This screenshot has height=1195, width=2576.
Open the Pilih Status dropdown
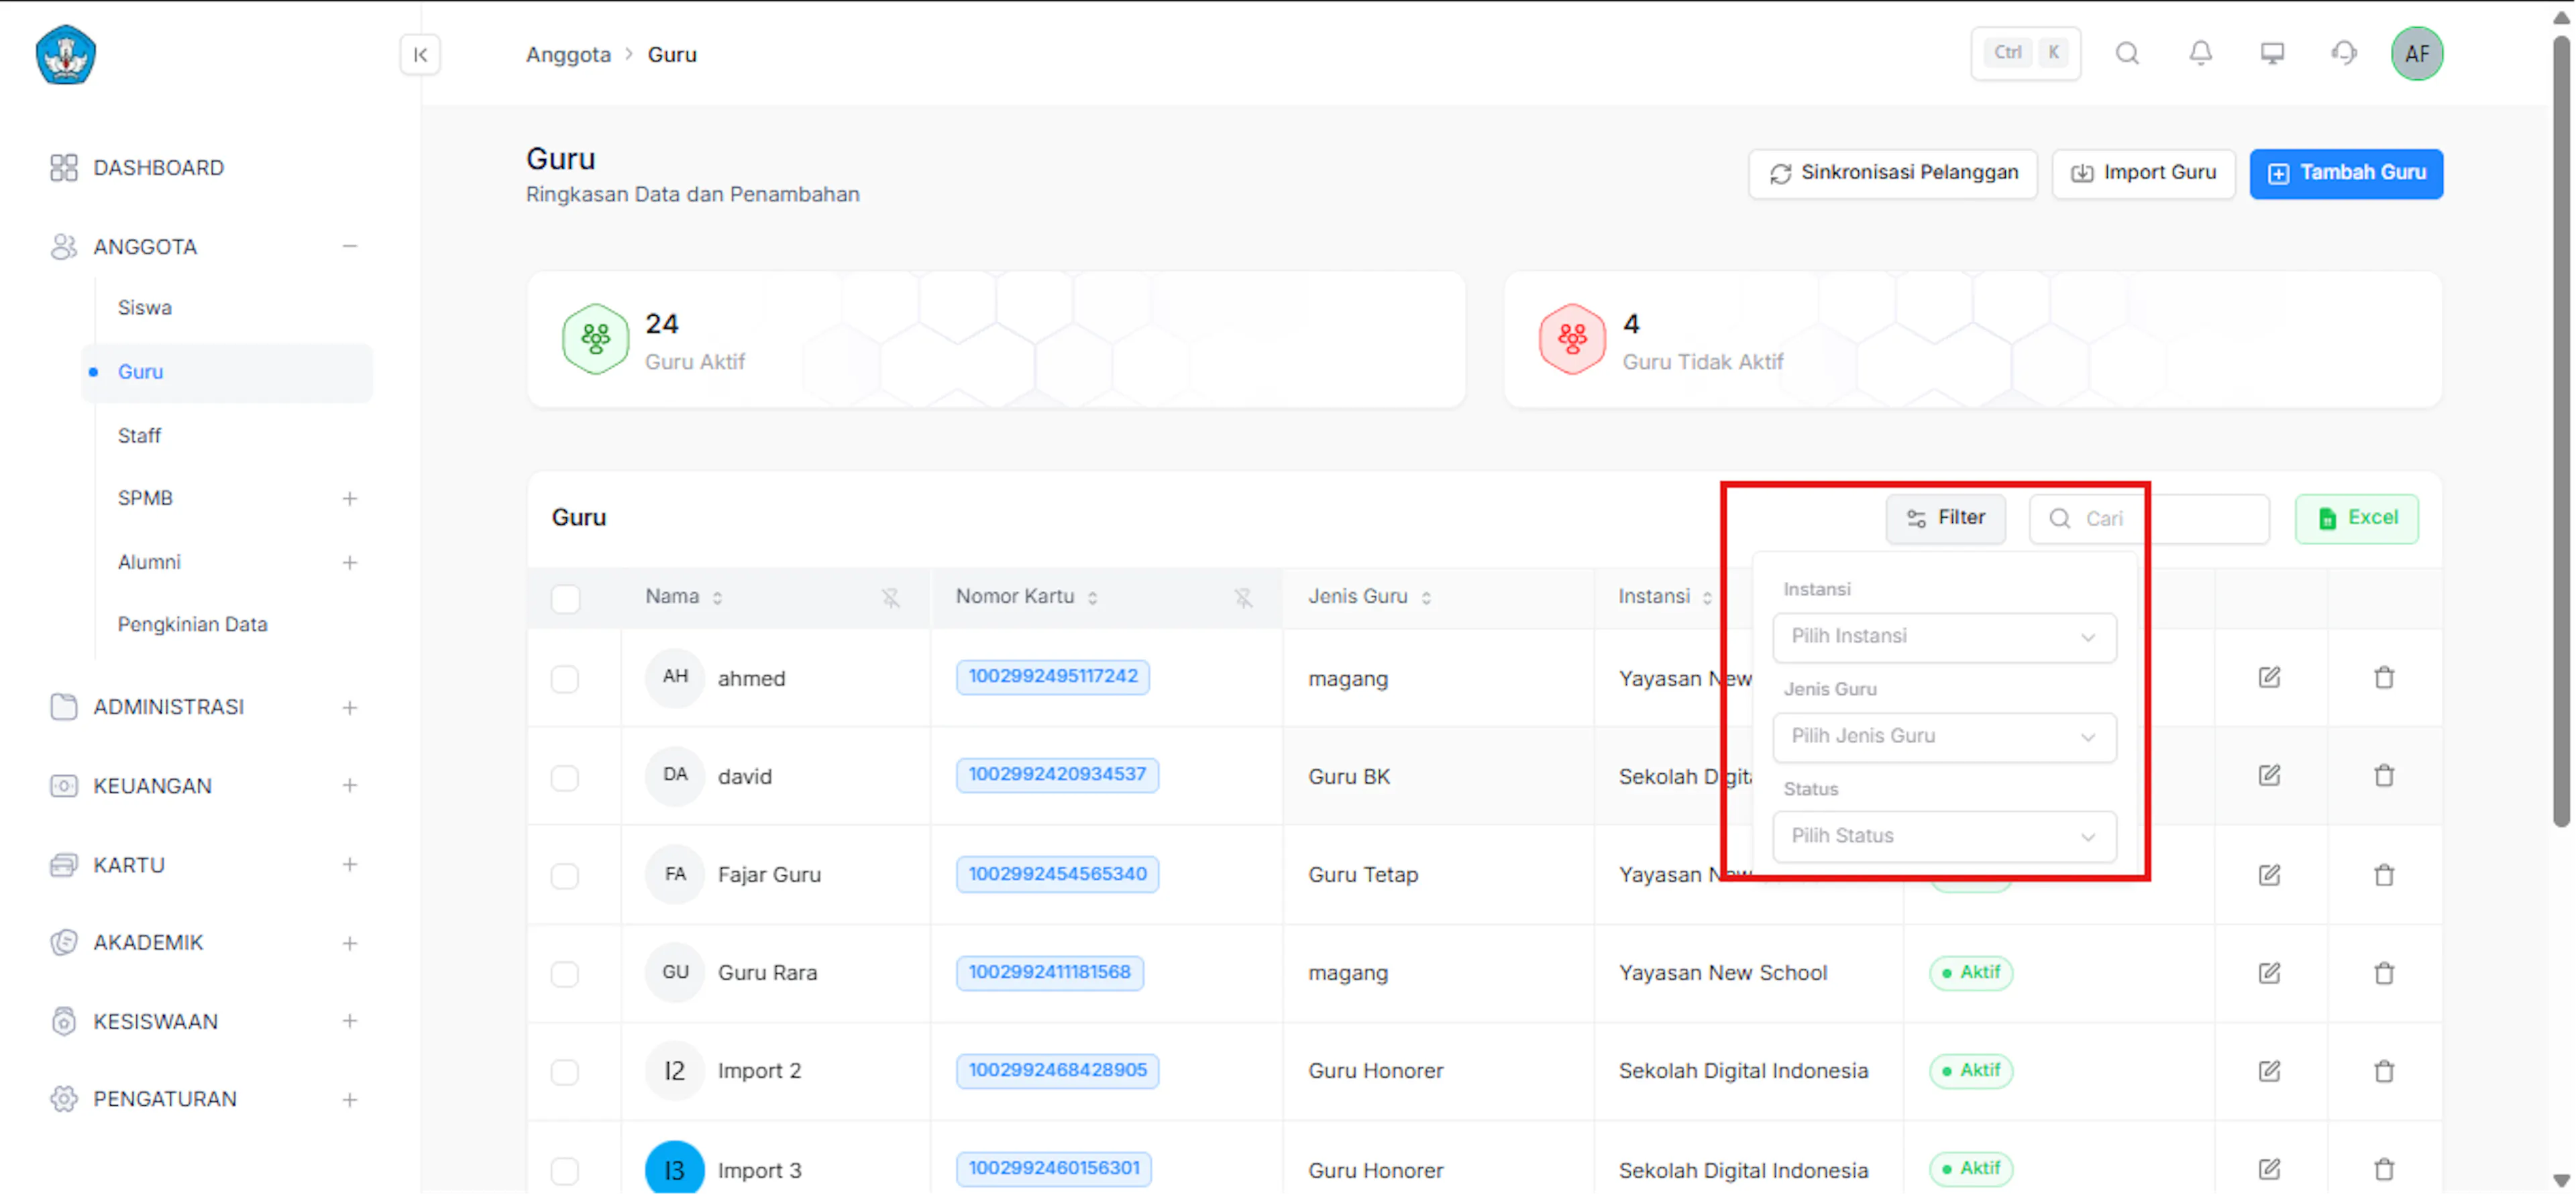pyautogui.click(x=1944, y=836)
